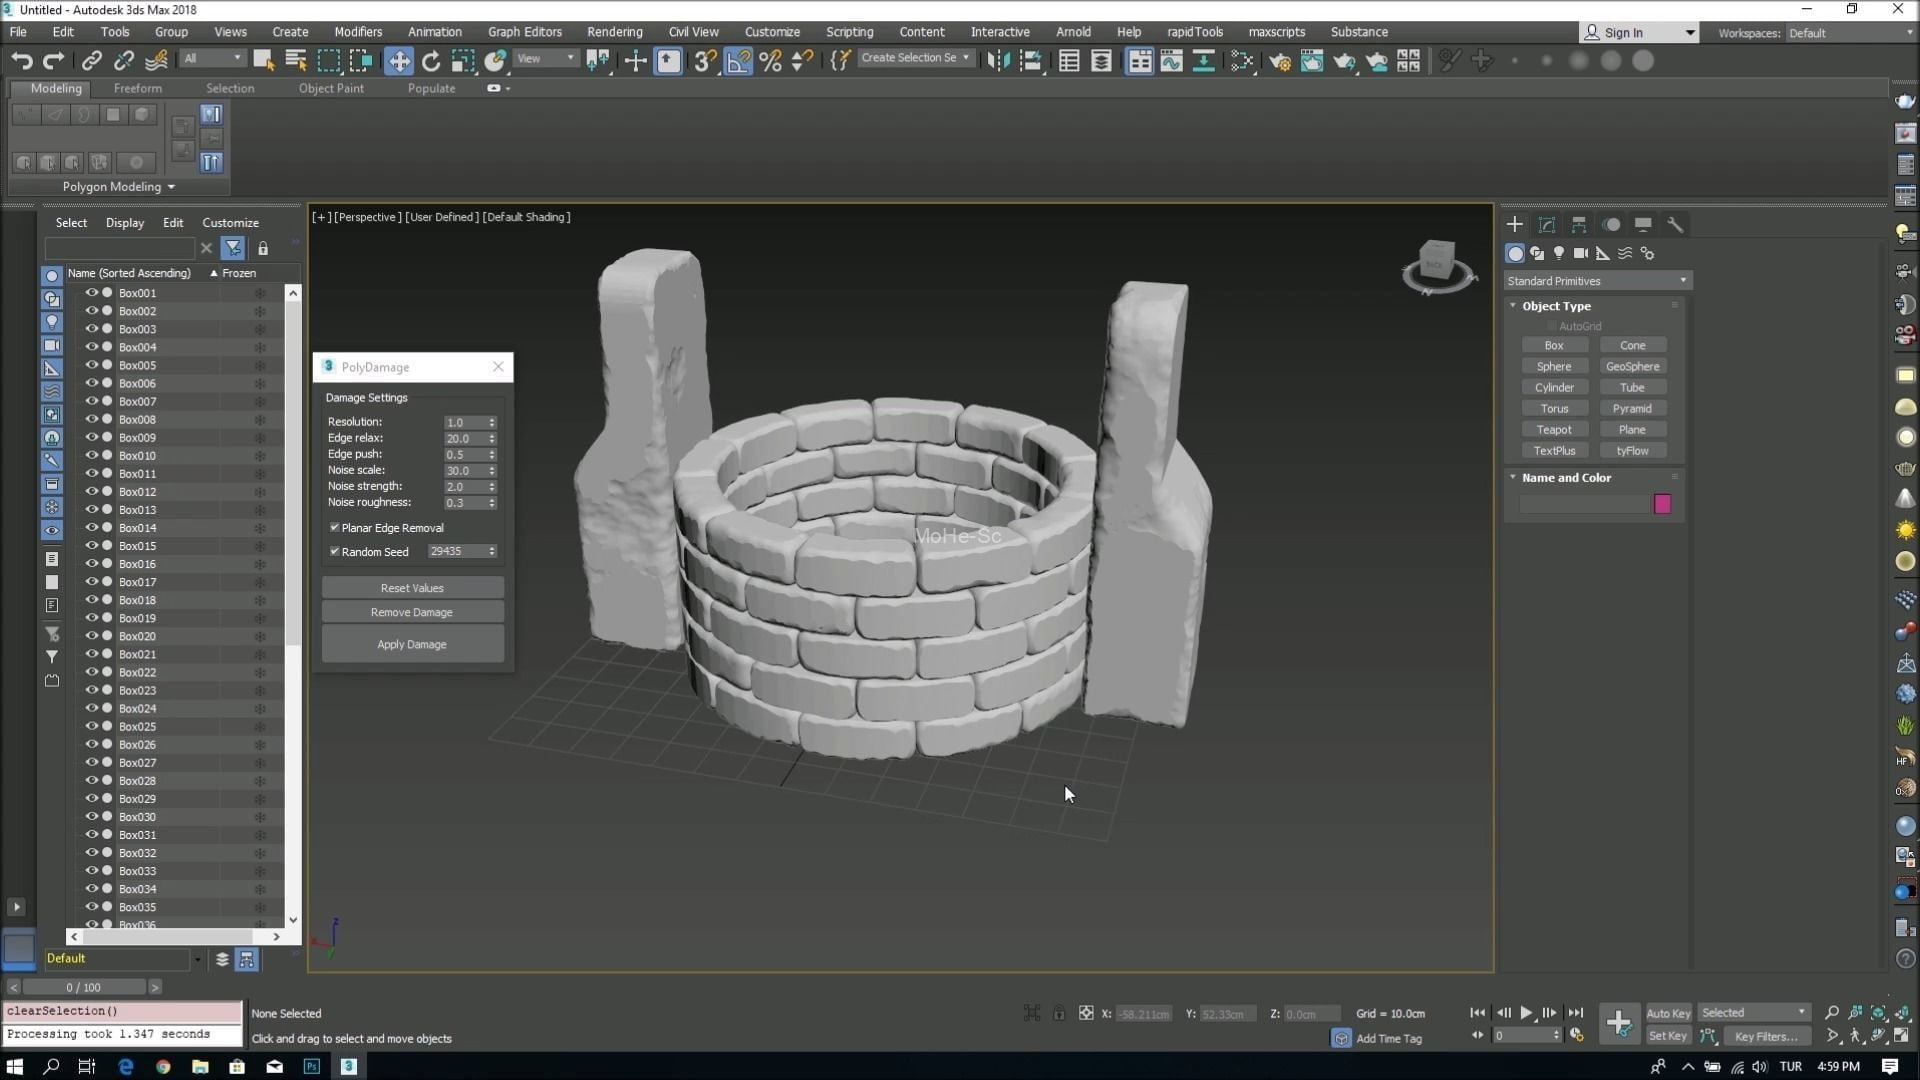Image resolution: width=1920 pixels, height=1080 pixels.
Task: Open the Utilities panel wrench icon
Action: [x=1675, y=225]
